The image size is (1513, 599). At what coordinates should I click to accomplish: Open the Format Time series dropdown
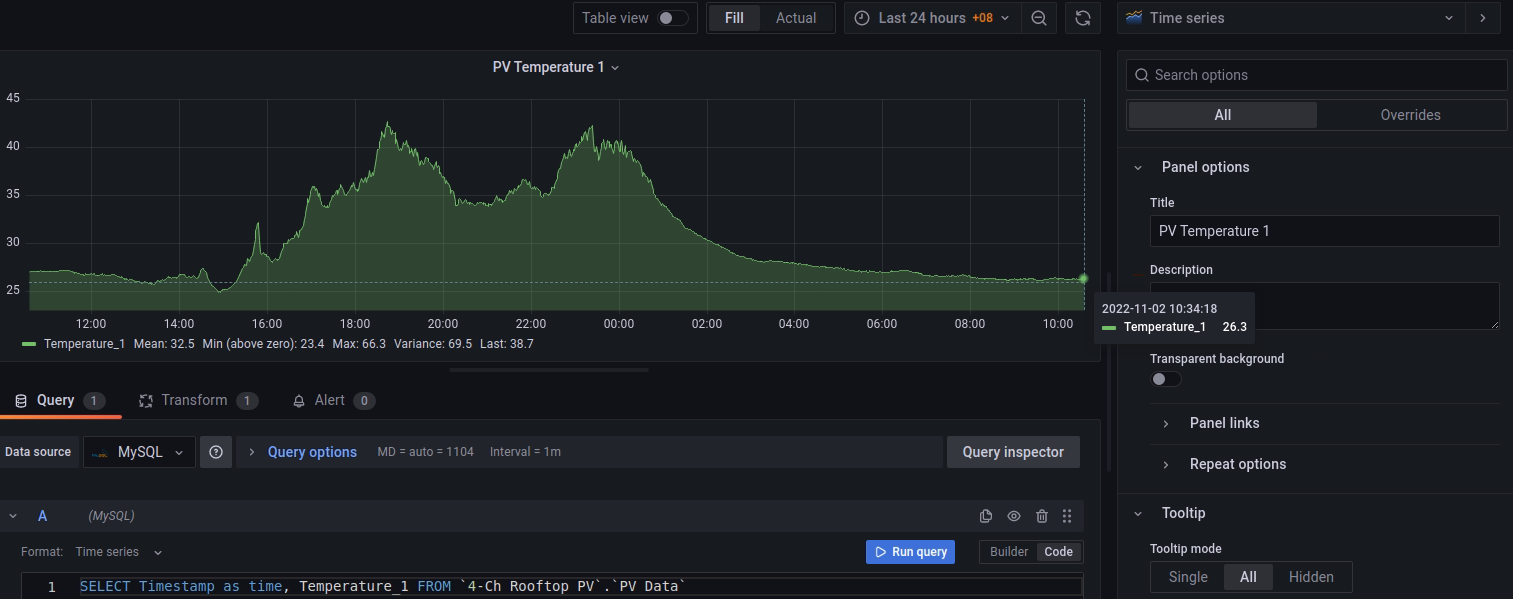(x=119, y=552)
